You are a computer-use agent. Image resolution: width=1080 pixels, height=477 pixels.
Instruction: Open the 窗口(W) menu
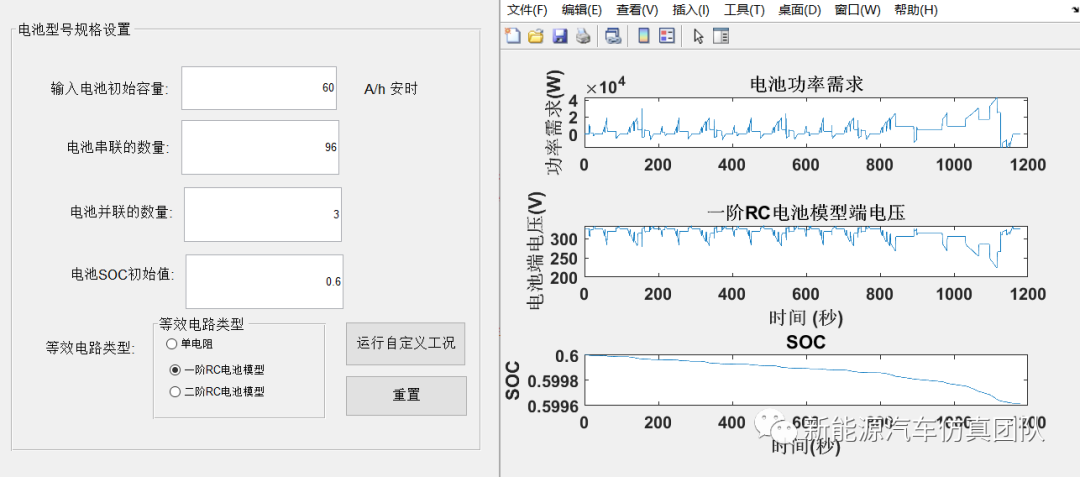(858, 10)
